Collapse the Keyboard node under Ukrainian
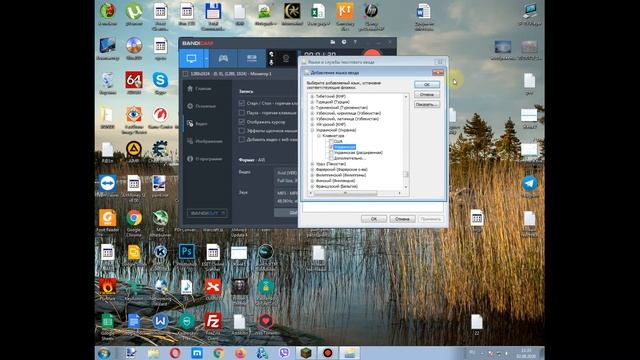The image size is (640, 360). coord(319,136)
